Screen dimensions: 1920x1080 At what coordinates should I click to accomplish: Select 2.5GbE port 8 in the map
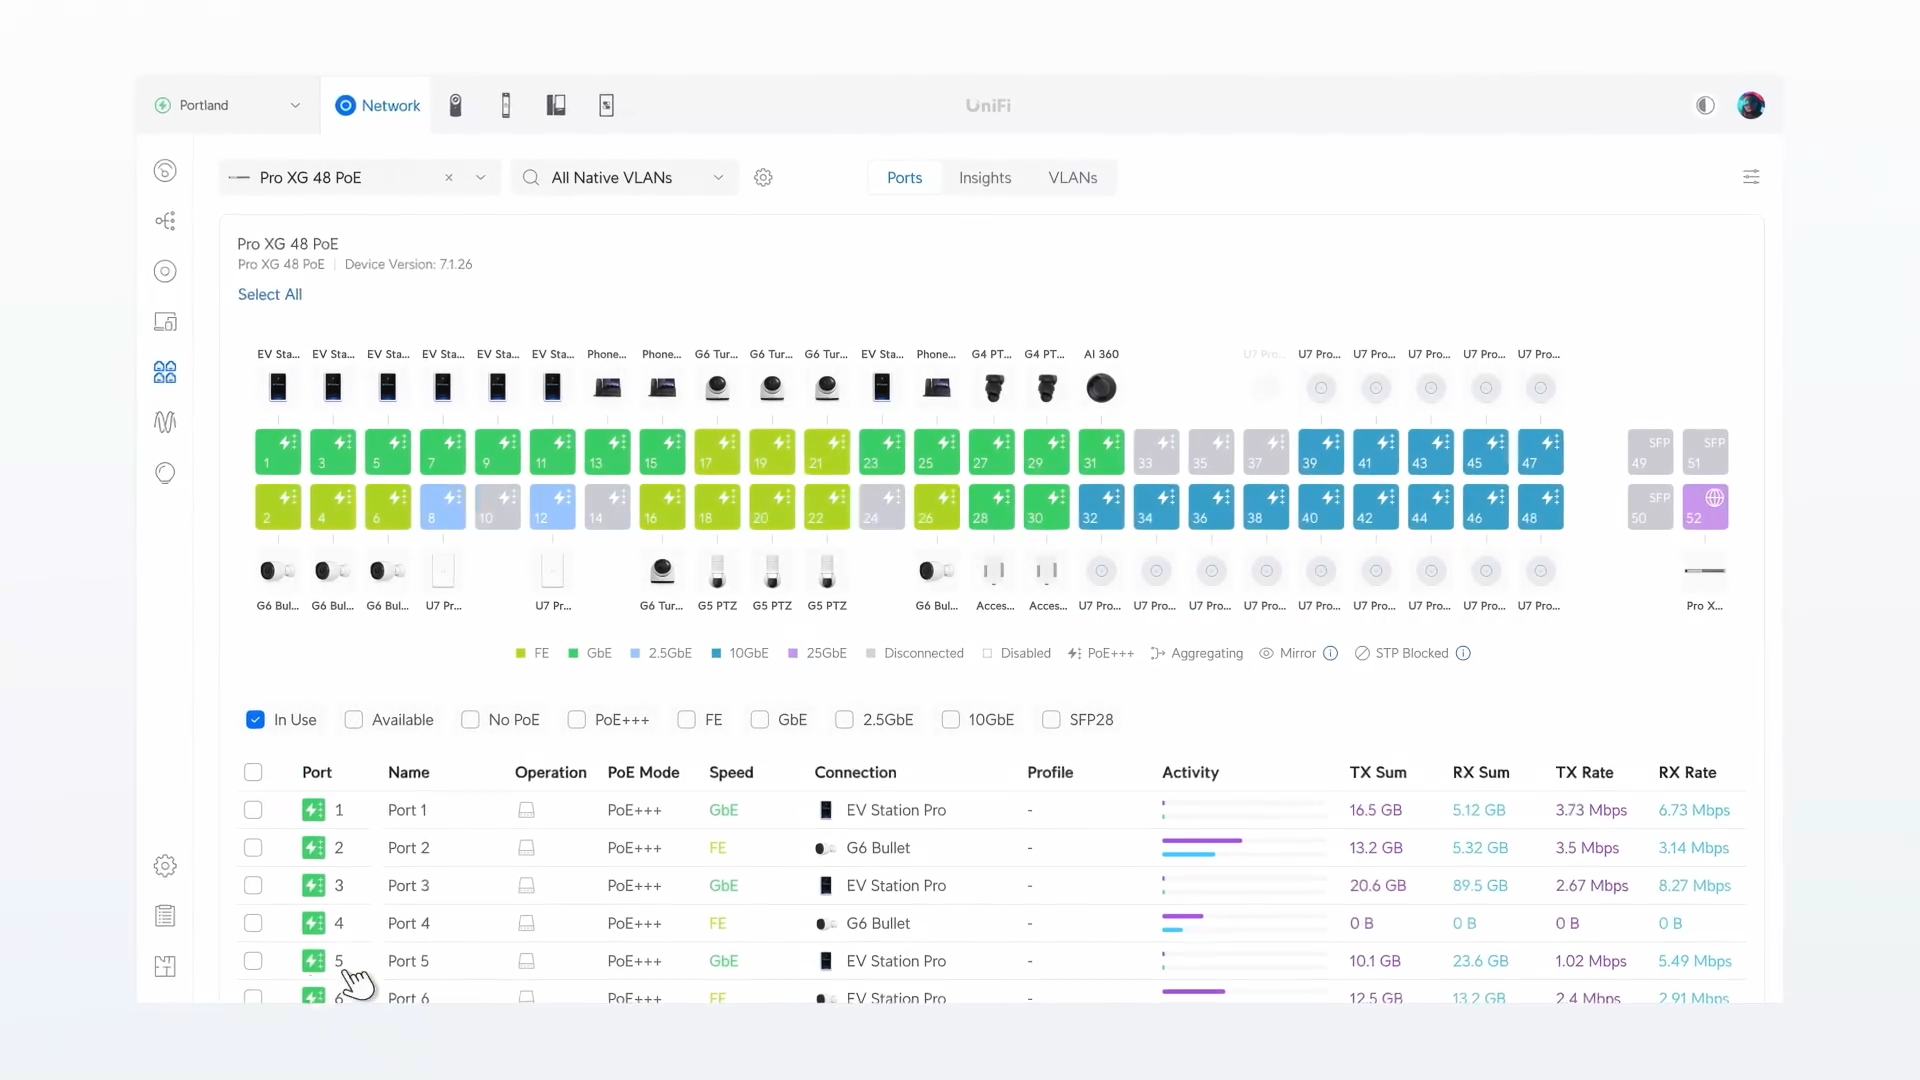pos(443,507)
